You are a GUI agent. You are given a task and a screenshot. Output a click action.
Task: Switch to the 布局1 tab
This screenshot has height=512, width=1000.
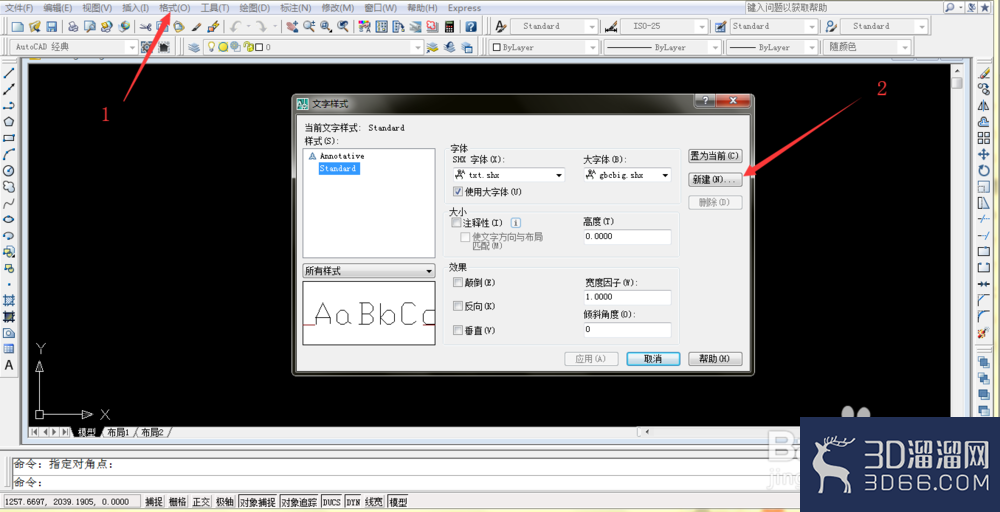click(119, 432)
